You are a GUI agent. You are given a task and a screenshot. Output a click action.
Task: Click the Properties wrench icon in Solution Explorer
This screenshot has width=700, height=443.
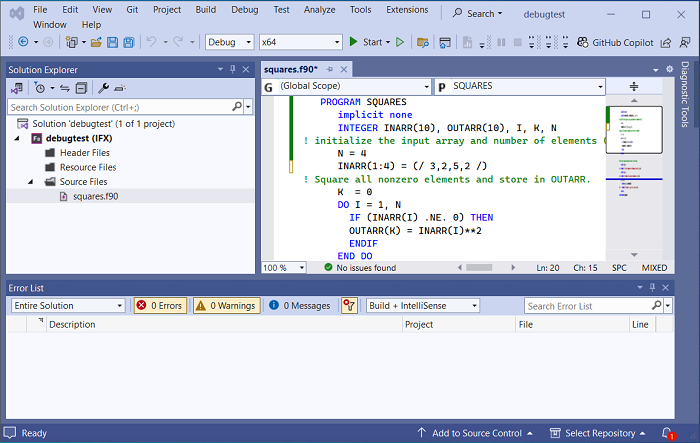(x=103, y=88)
